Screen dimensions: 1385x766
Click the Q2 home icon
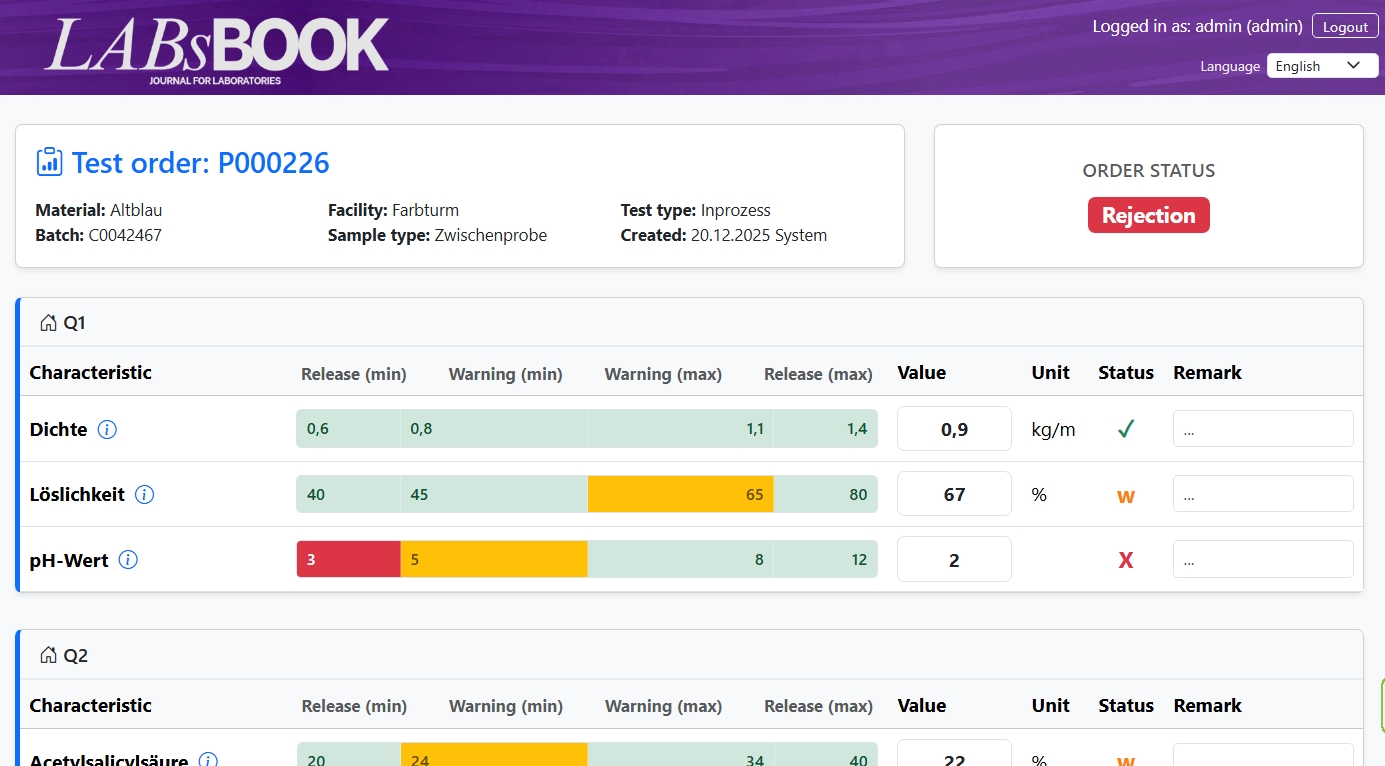point(48,655)
